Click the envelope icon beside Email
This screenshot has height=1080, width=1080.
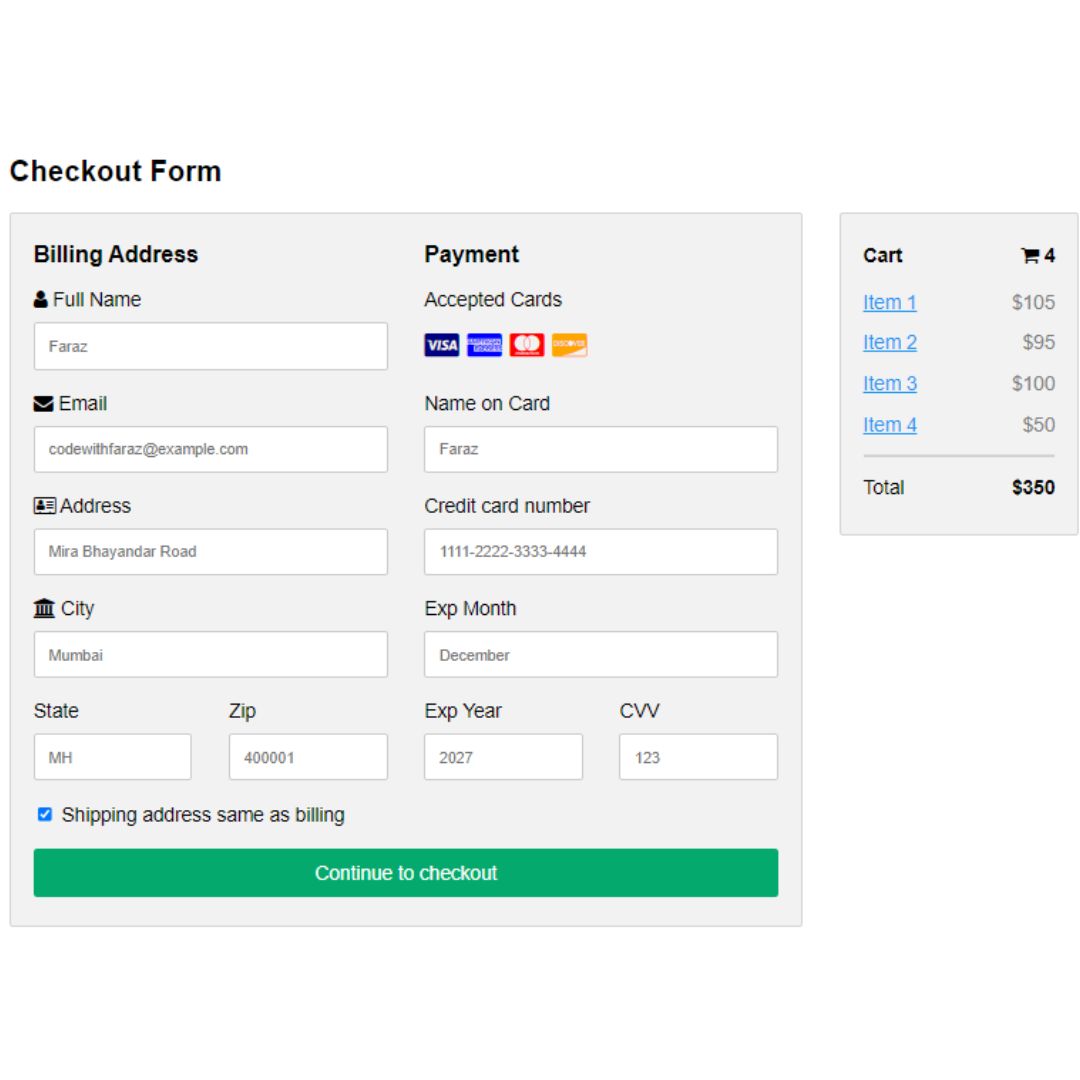coord(43,404)
